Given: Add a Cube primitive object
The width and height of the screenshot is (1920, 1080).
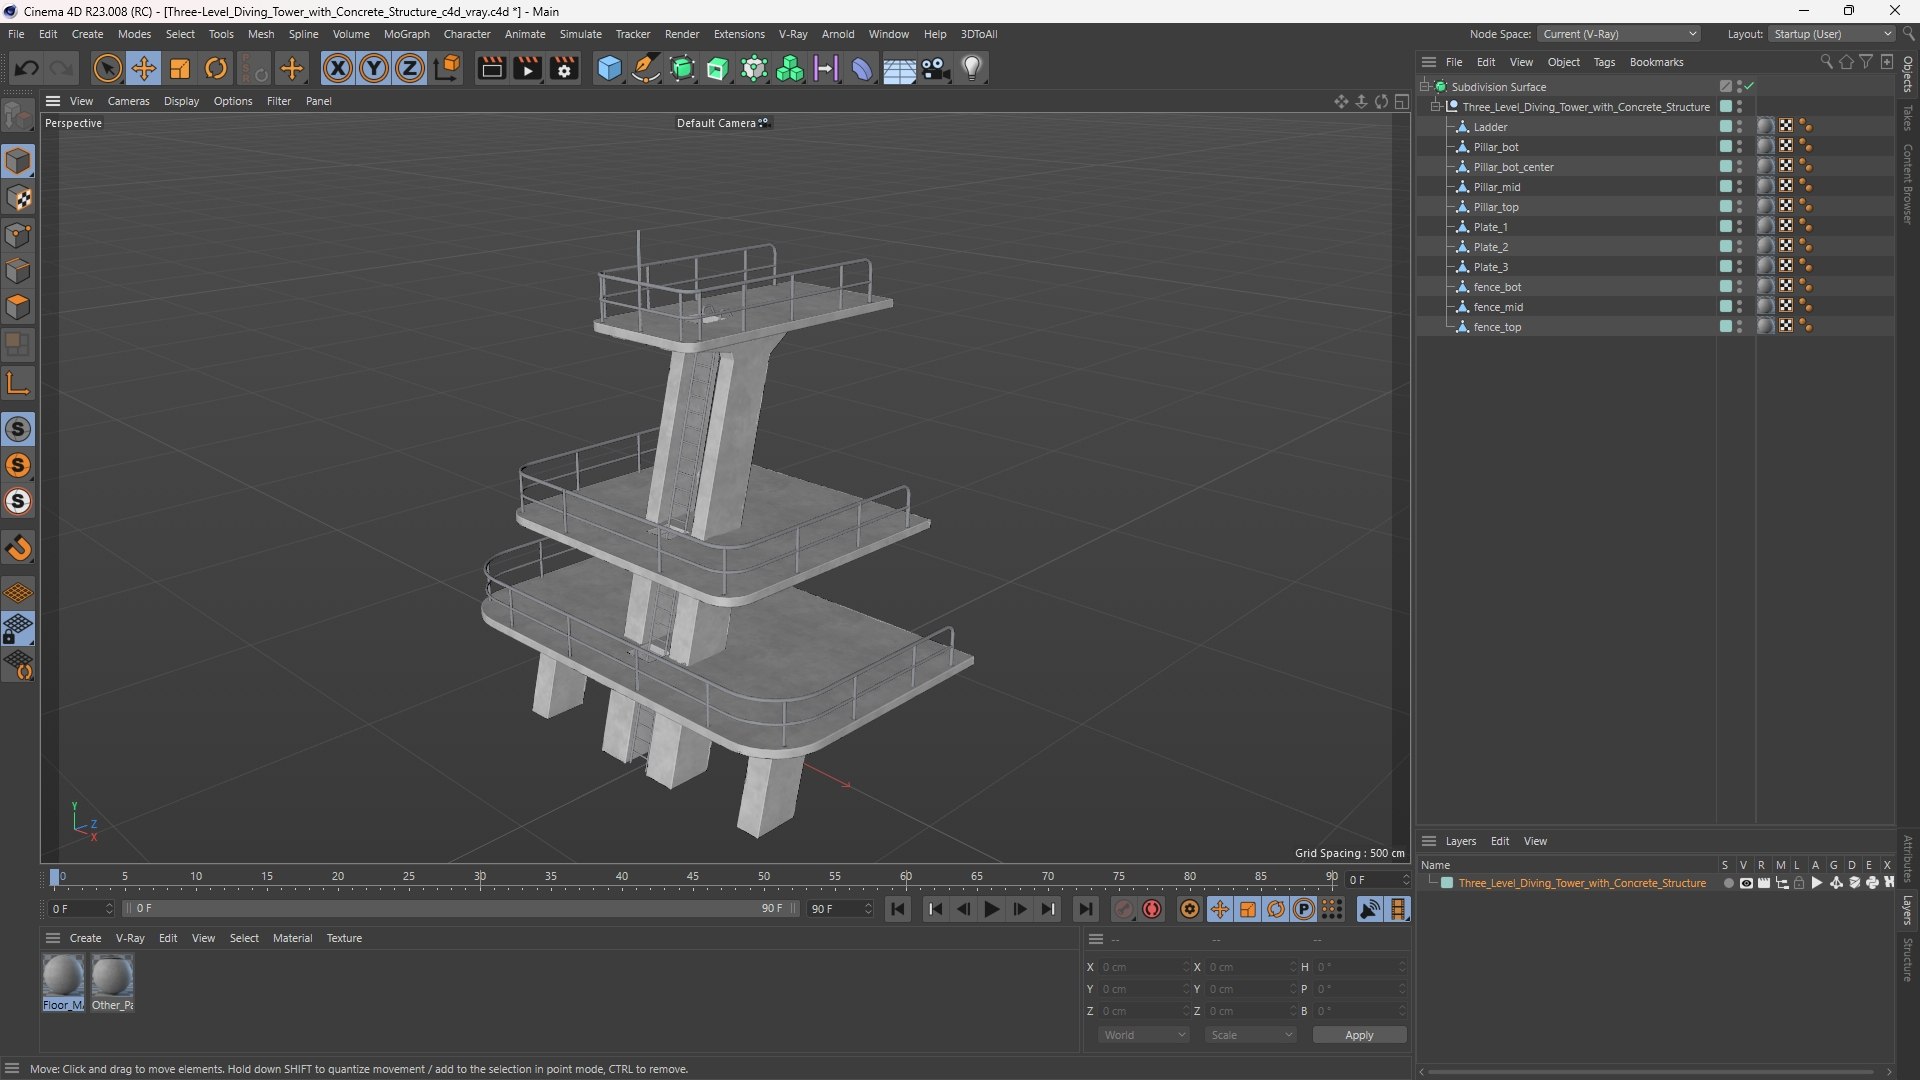Looking at the screenshot, I should click(x=609, y=68).
